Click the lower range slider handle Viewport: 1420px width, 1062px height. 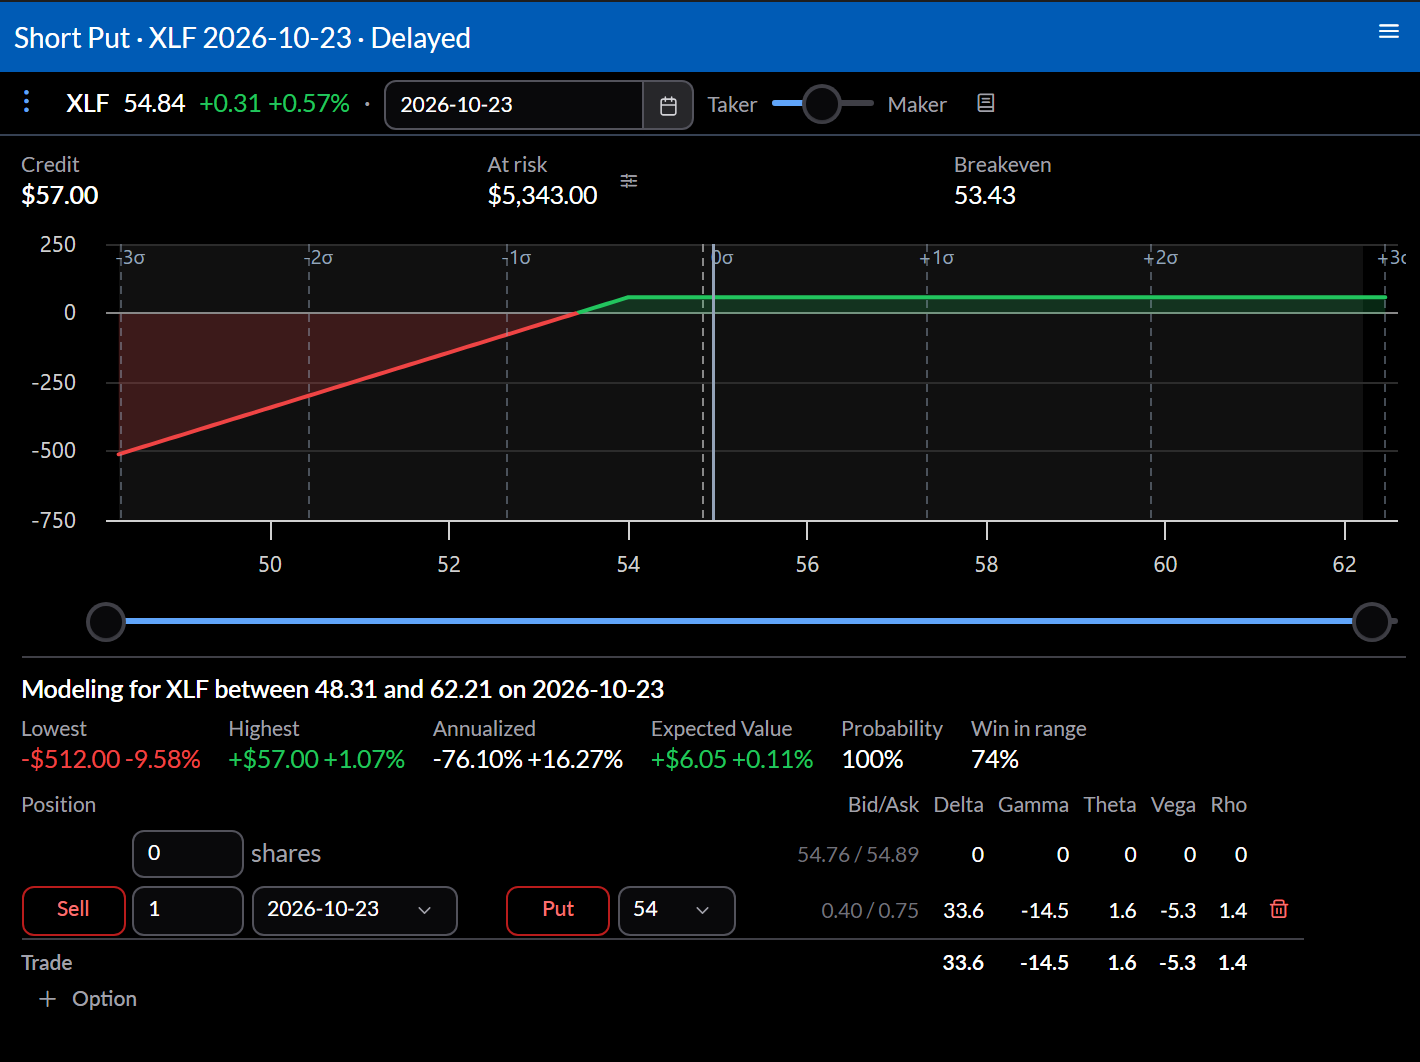(x=106, y=622)
